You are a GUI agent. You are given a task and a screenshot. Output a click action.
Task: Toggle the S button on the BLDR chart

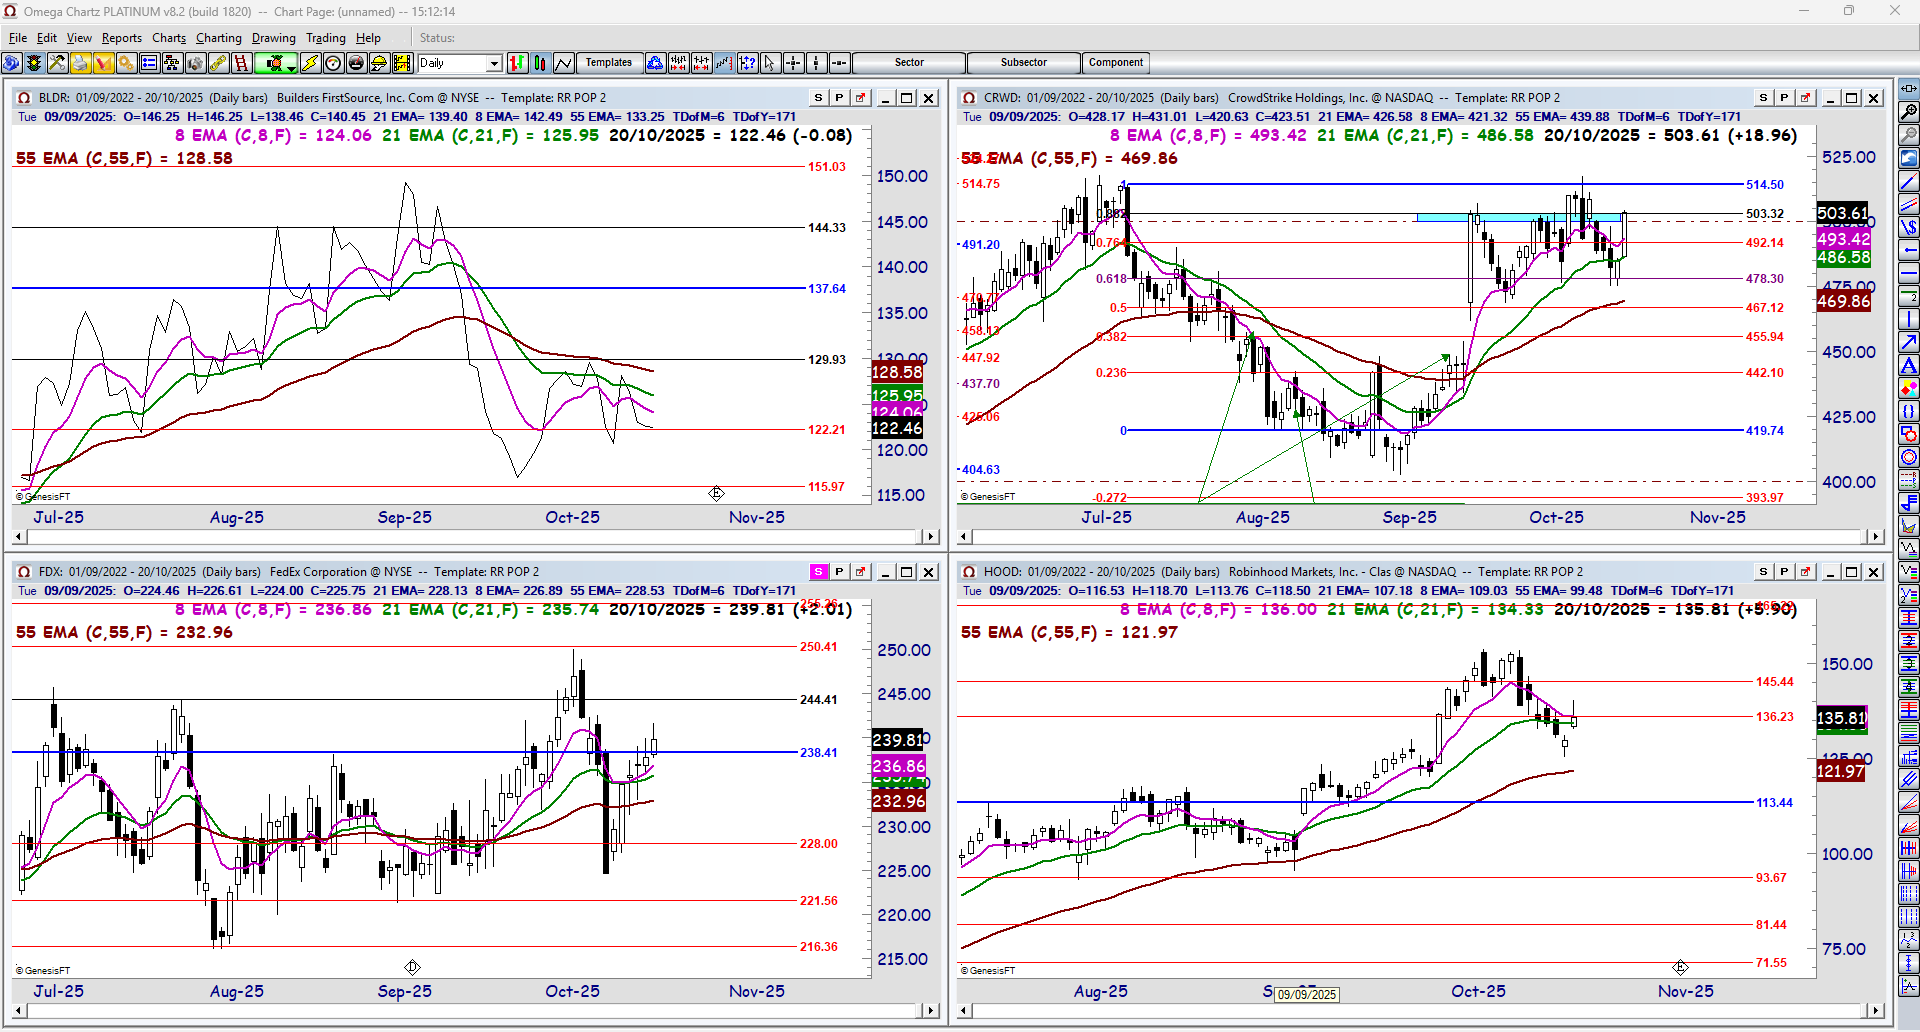(x=819, y=98)
